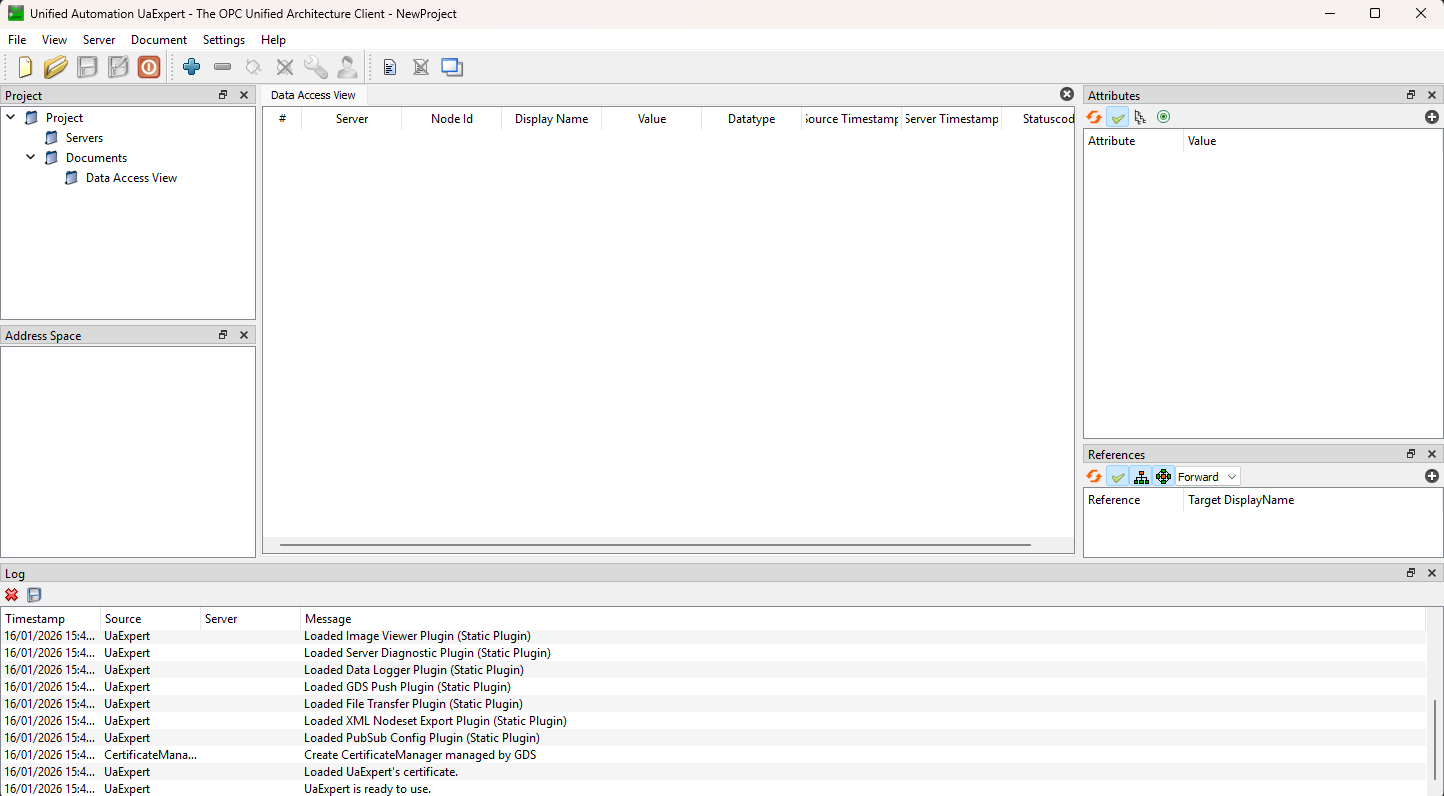Viewport: 1444px width, 796px height.
Task: Disconnect server via the crossed plug icon
Action: [284, 67]
